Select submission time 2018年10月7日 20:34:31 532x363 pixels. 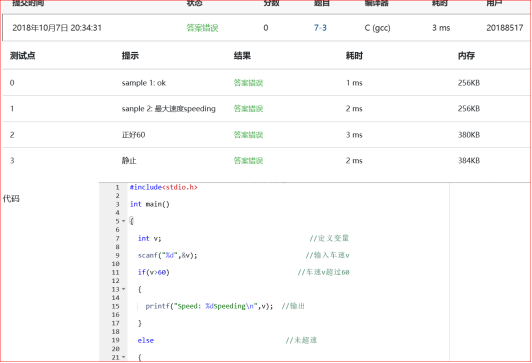click(57, 28)
